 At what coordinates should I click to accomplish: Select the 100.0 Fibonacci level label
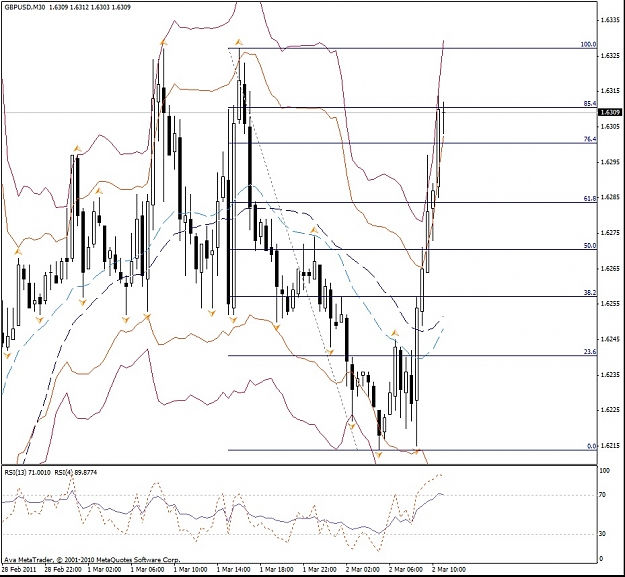pyautogui.click(x=588, y=44)
